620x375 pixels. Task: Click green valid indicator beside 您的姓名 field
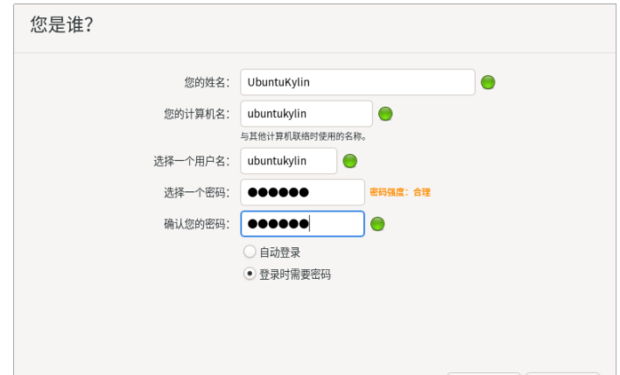(488, 82)
